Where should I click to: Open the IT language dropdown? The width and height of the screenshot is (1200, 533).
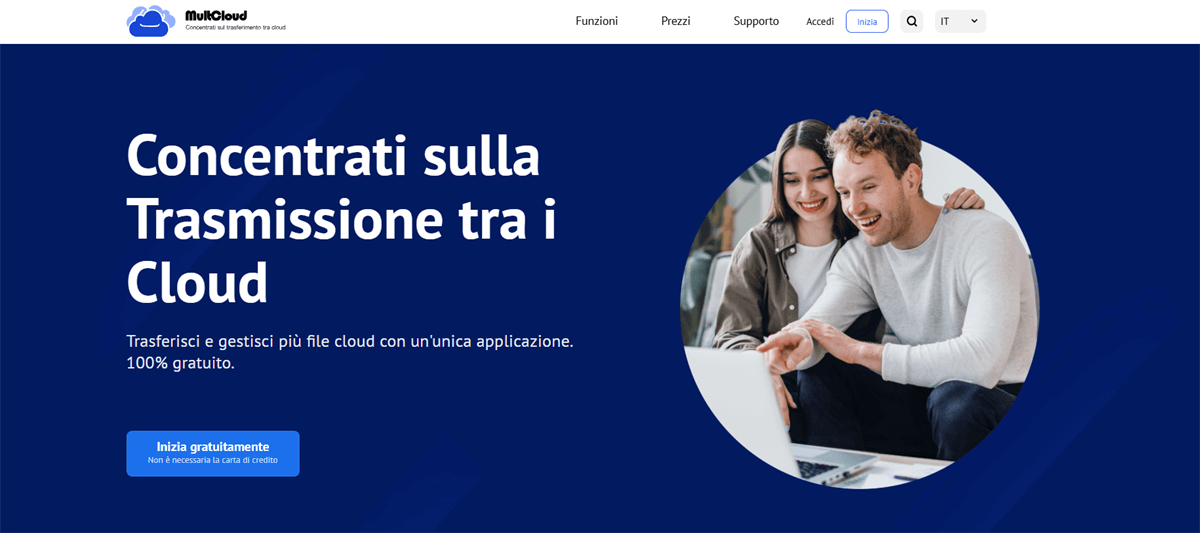click(x=960, y=21)
